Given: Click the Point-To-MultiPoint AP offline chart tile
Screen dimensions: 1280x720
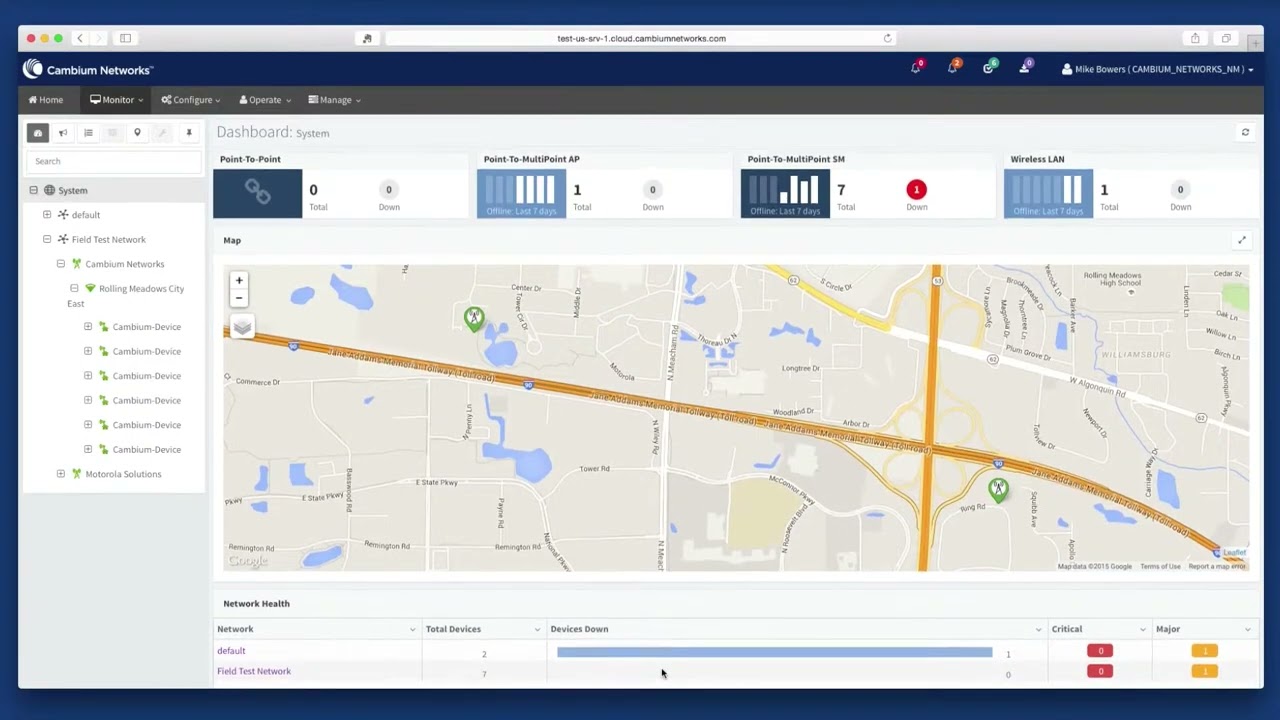Looking at the screenshot, I should (x=521, y=193).
